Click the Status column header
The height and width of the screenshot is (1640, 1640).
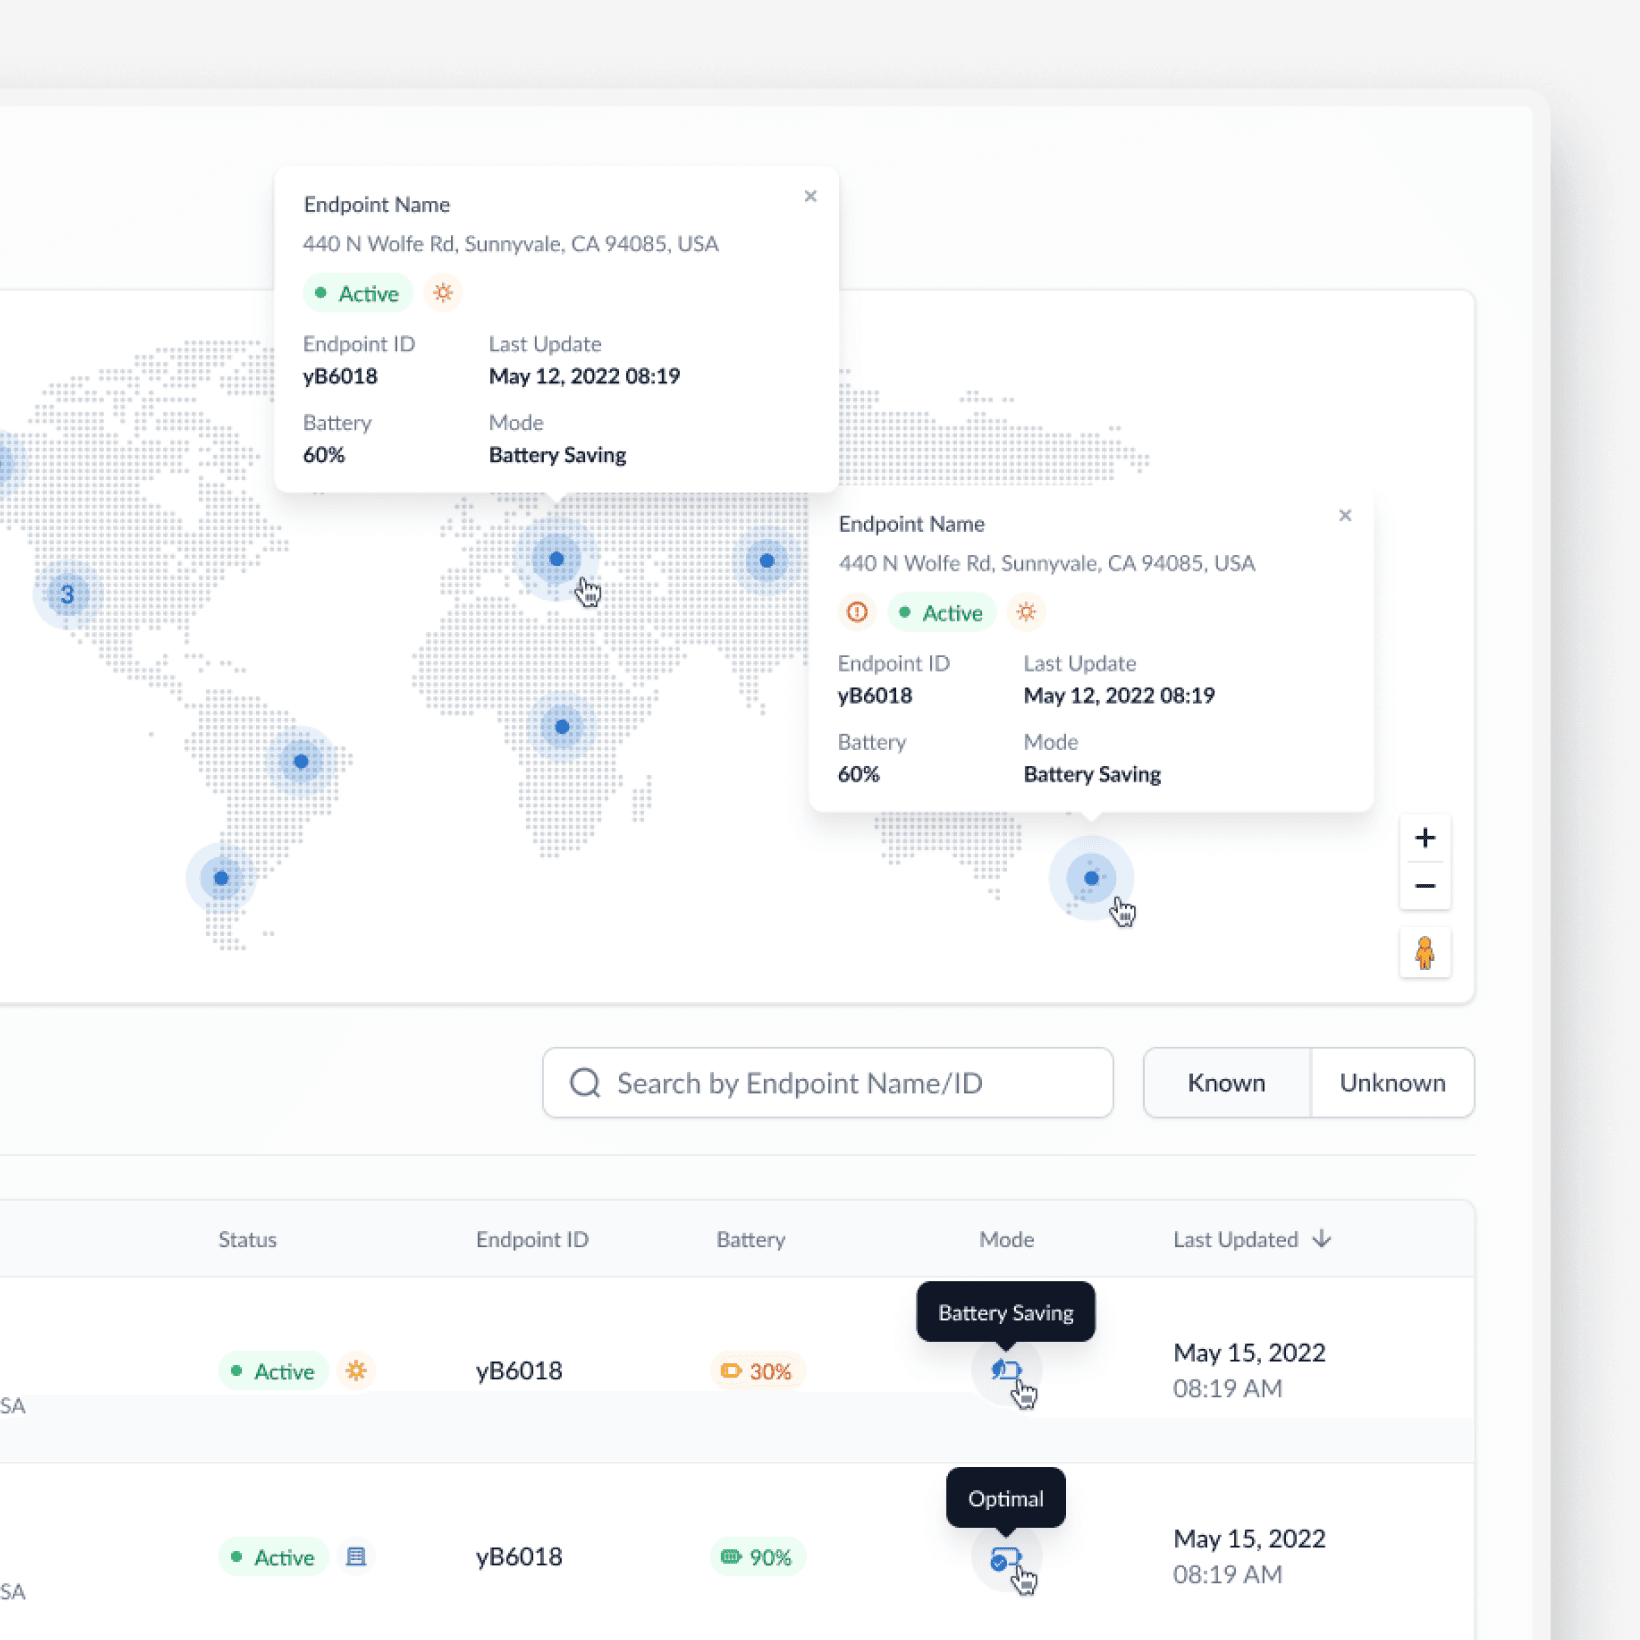tap(247, 1239)
